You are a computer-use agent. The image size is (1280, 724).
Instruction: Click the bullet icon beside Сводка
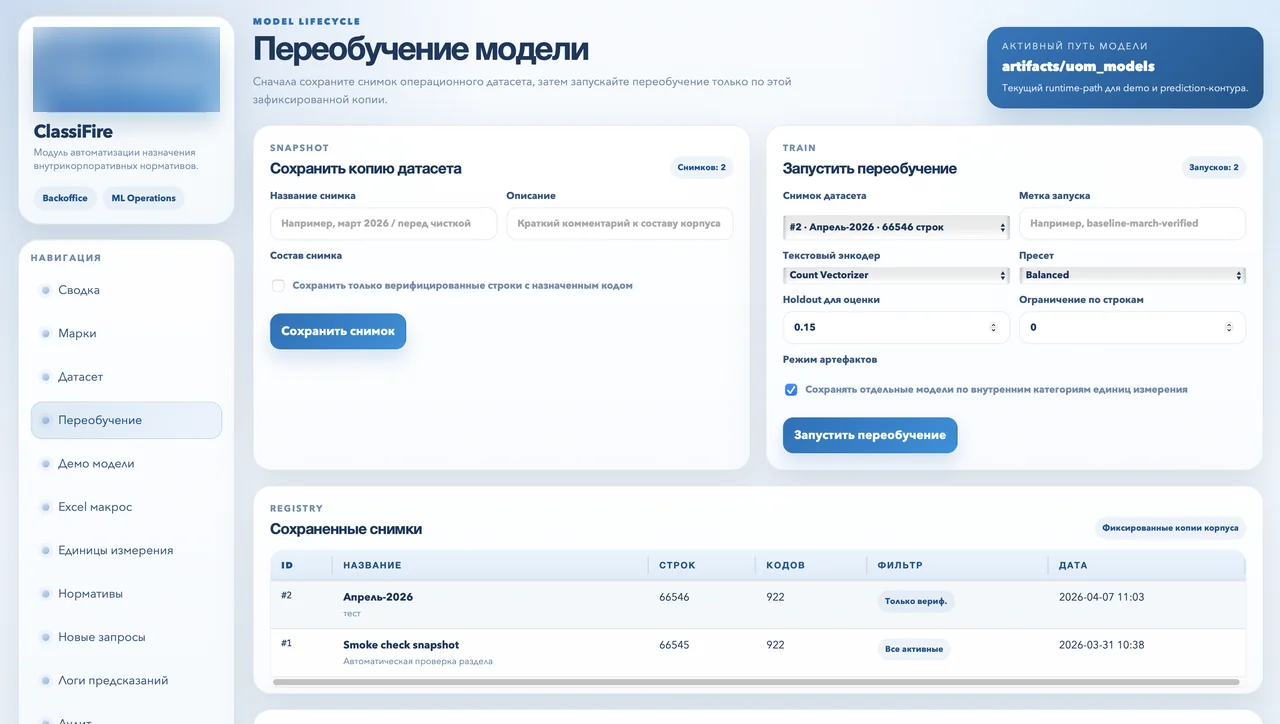coord(46,290)
